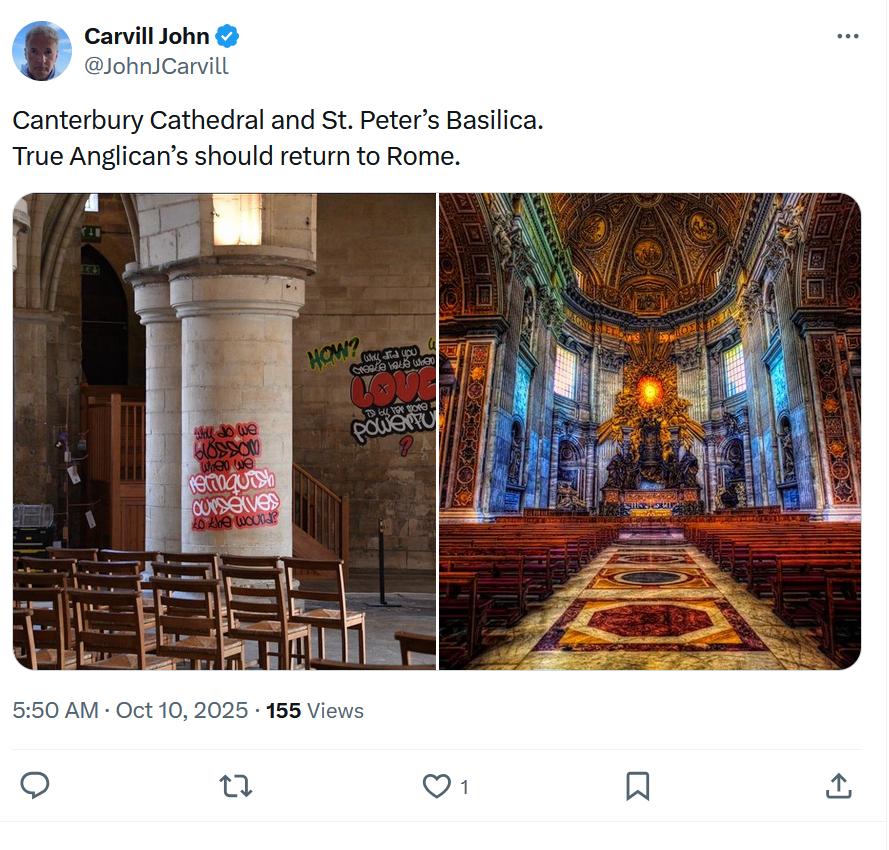Like the tweet with the heart icon
Image resolution: width=889 pixels, height=850 pixels.
[437, 786]
